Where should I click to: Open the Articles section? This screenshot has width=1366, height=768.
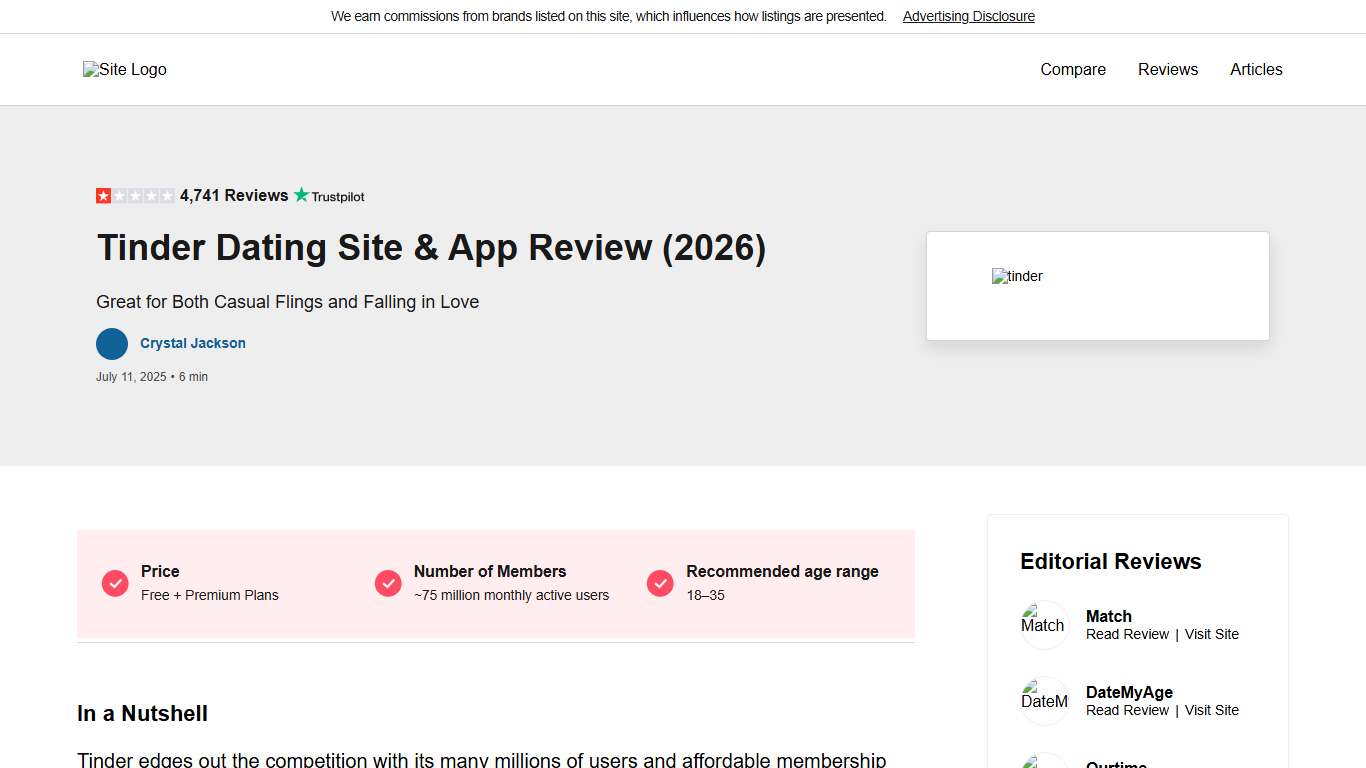1256,69
